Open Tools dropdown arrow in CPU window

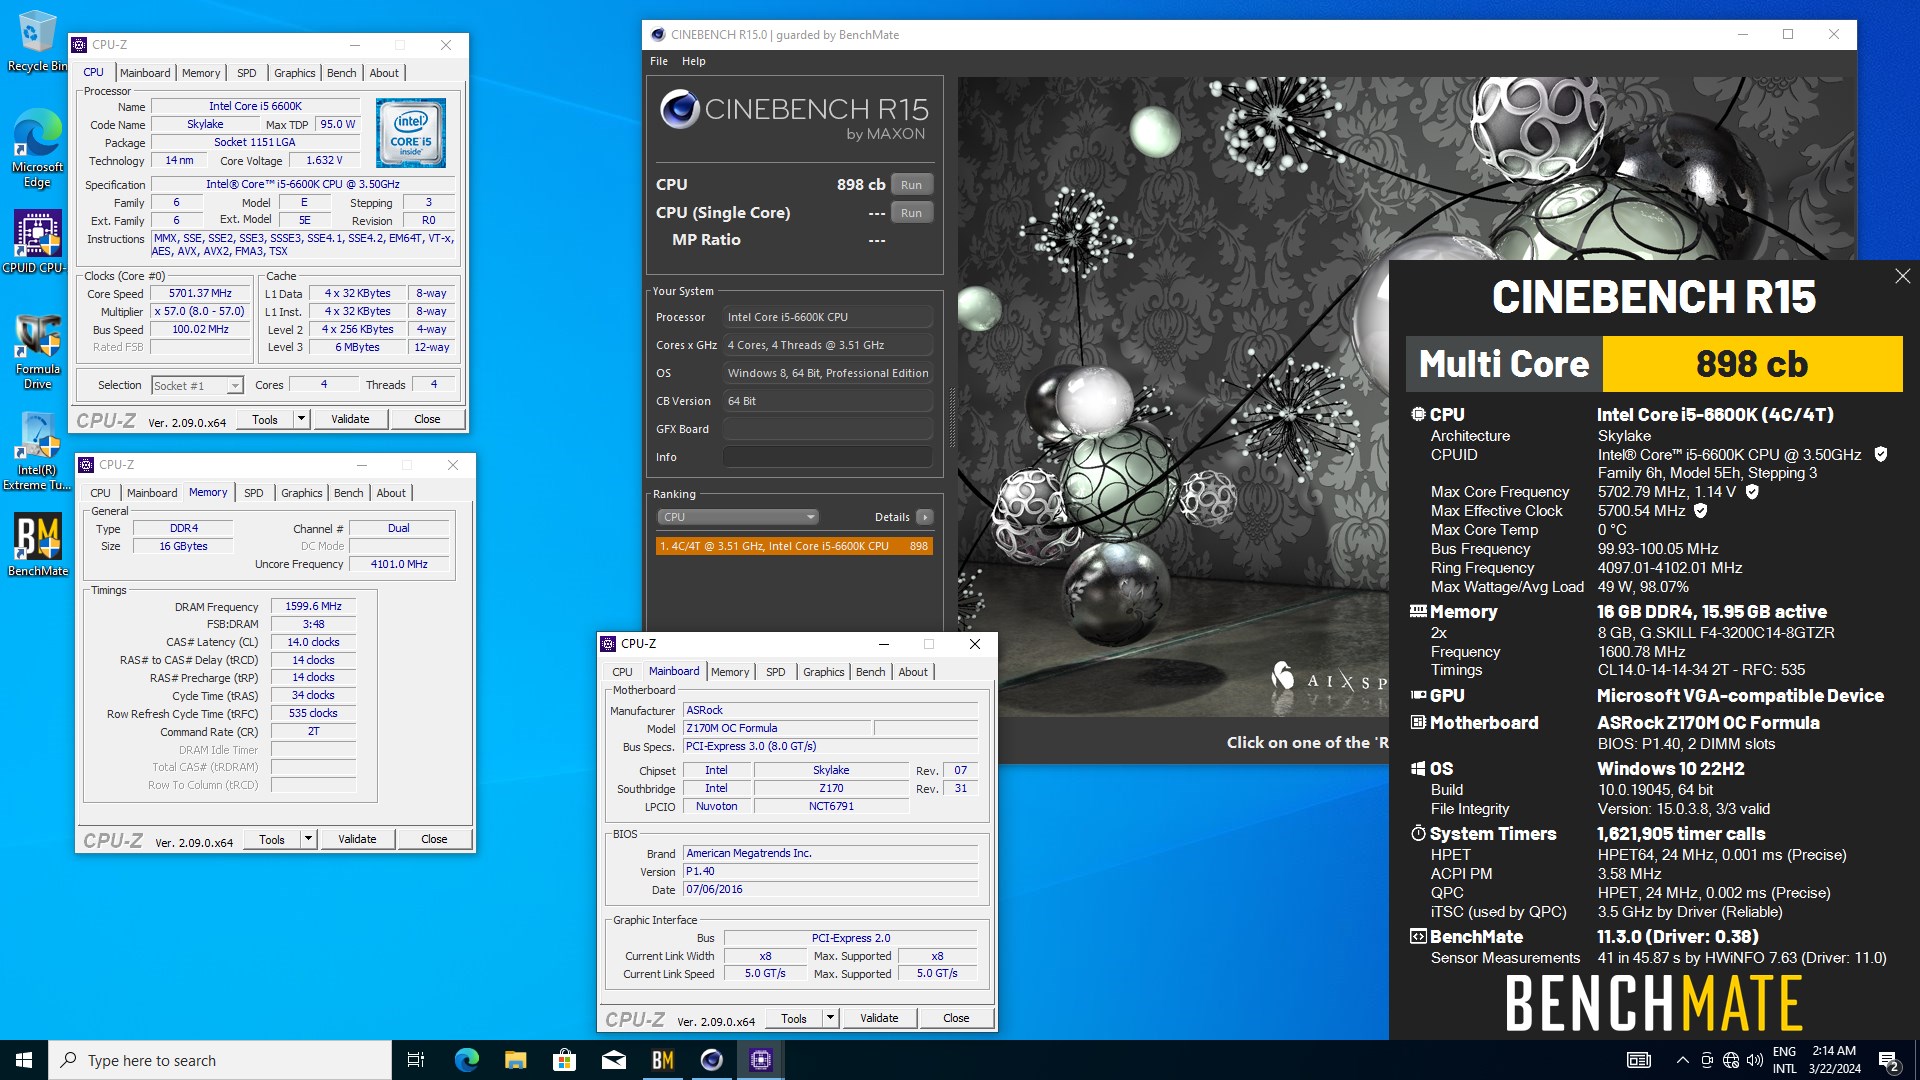(301, 419)
